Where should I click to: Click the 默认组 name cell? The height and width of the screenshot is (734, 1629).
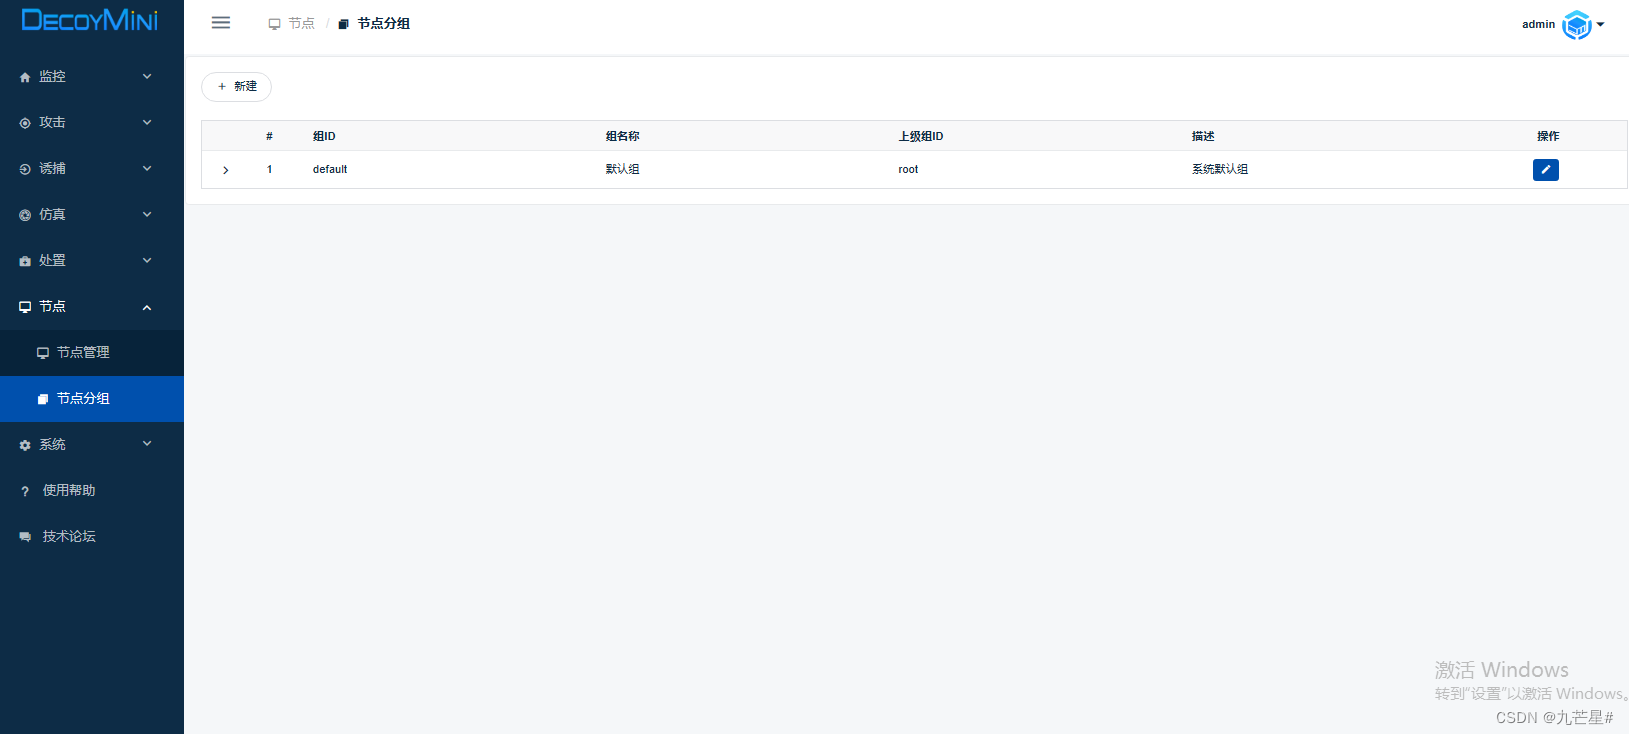(x=622, y=169)
